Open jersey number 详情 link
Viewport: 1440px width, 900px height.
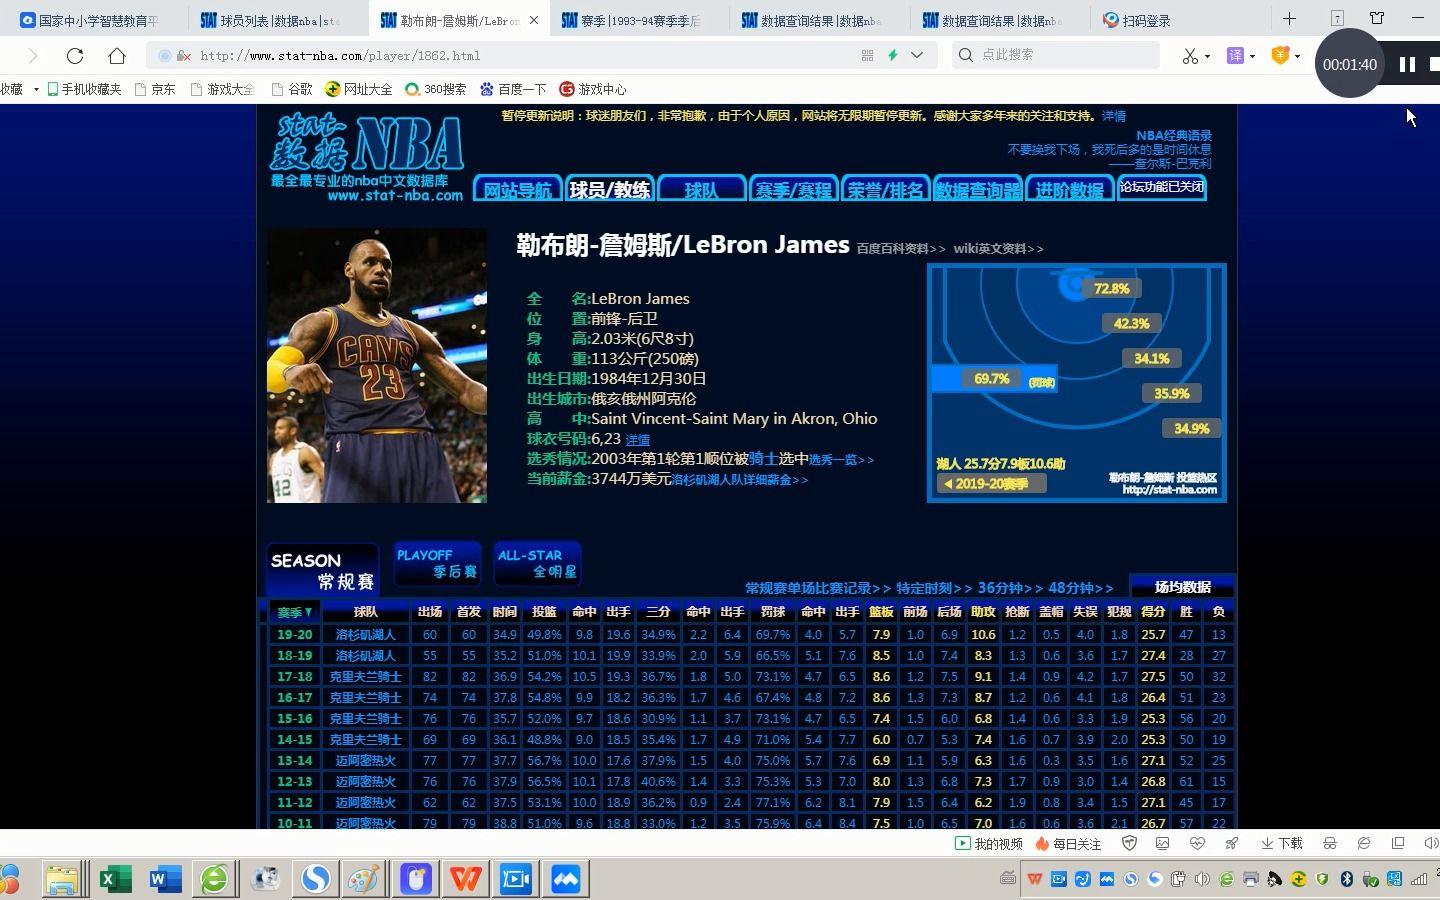coord(637,440)
